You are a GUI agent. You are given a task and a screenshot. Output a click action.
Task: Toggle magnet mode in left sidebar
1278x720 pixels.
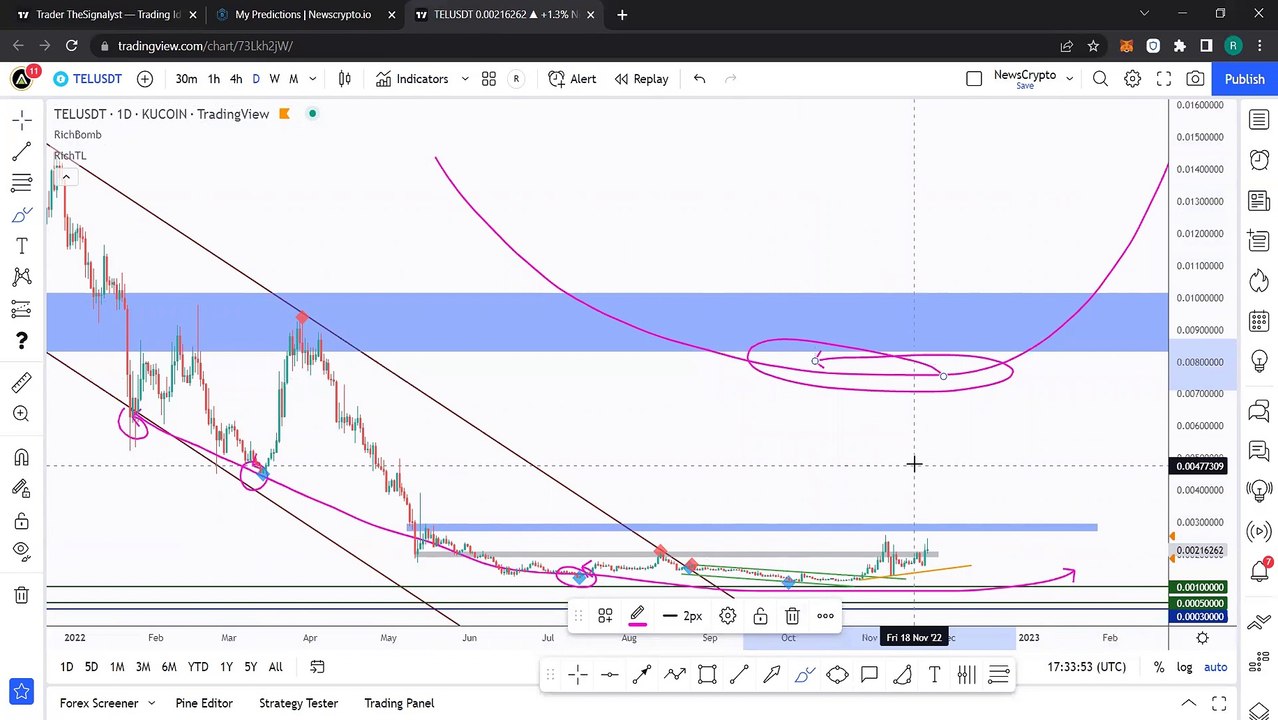21,458
